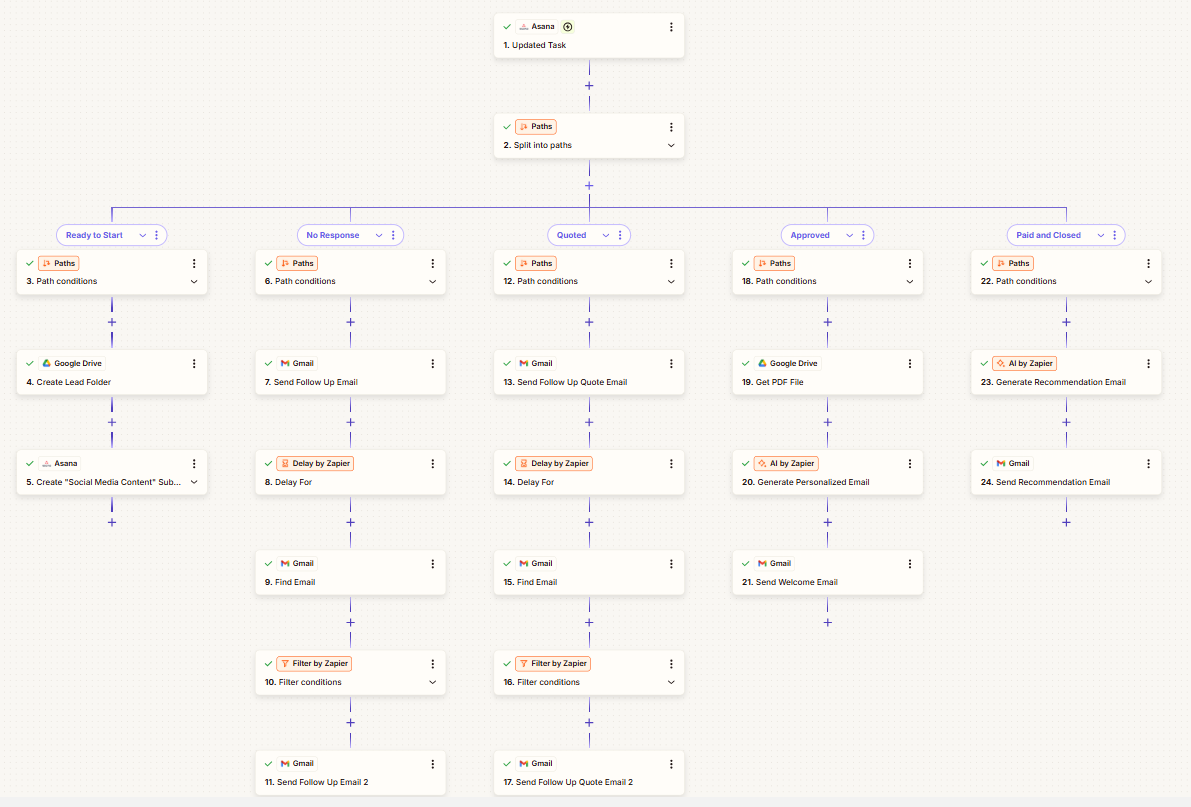Click Filter by Zapier badge on step 10
1191x807 pixels.
tap(314, 663)
